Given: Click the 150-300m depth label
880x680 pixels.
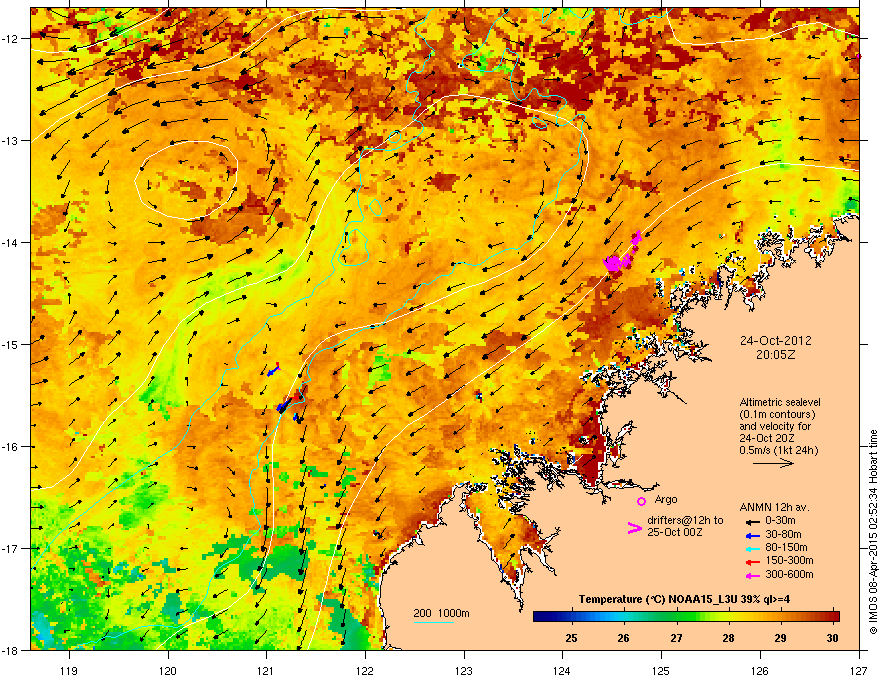Looking at the screenshot, I should [789, 560].
